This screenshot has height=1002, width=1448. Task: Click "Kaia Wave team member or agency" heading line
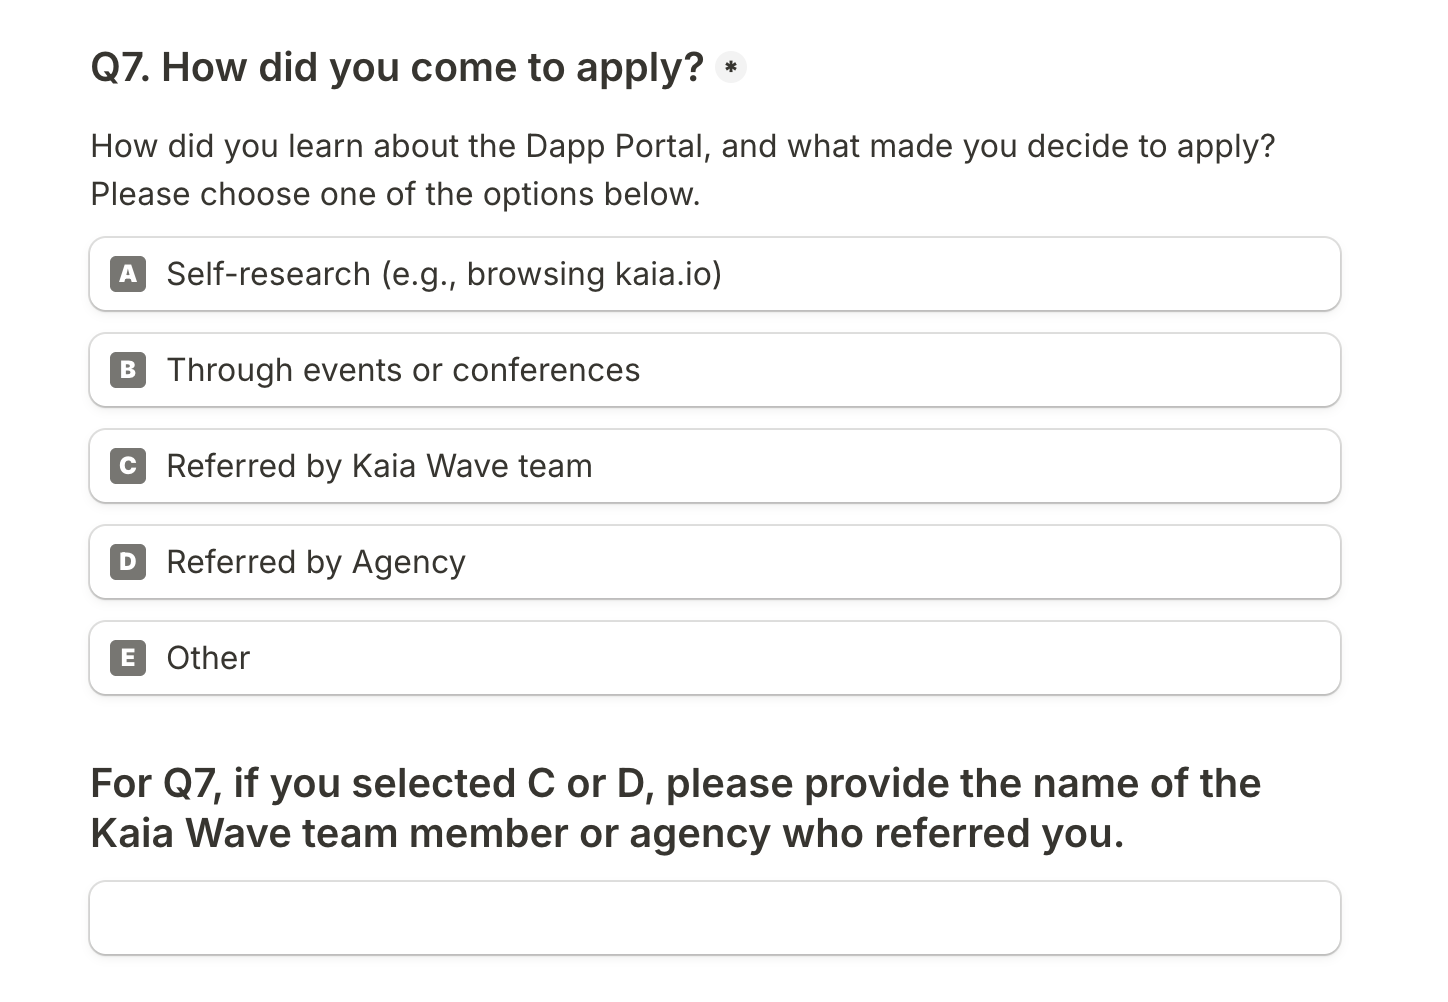tap(607, 834)
